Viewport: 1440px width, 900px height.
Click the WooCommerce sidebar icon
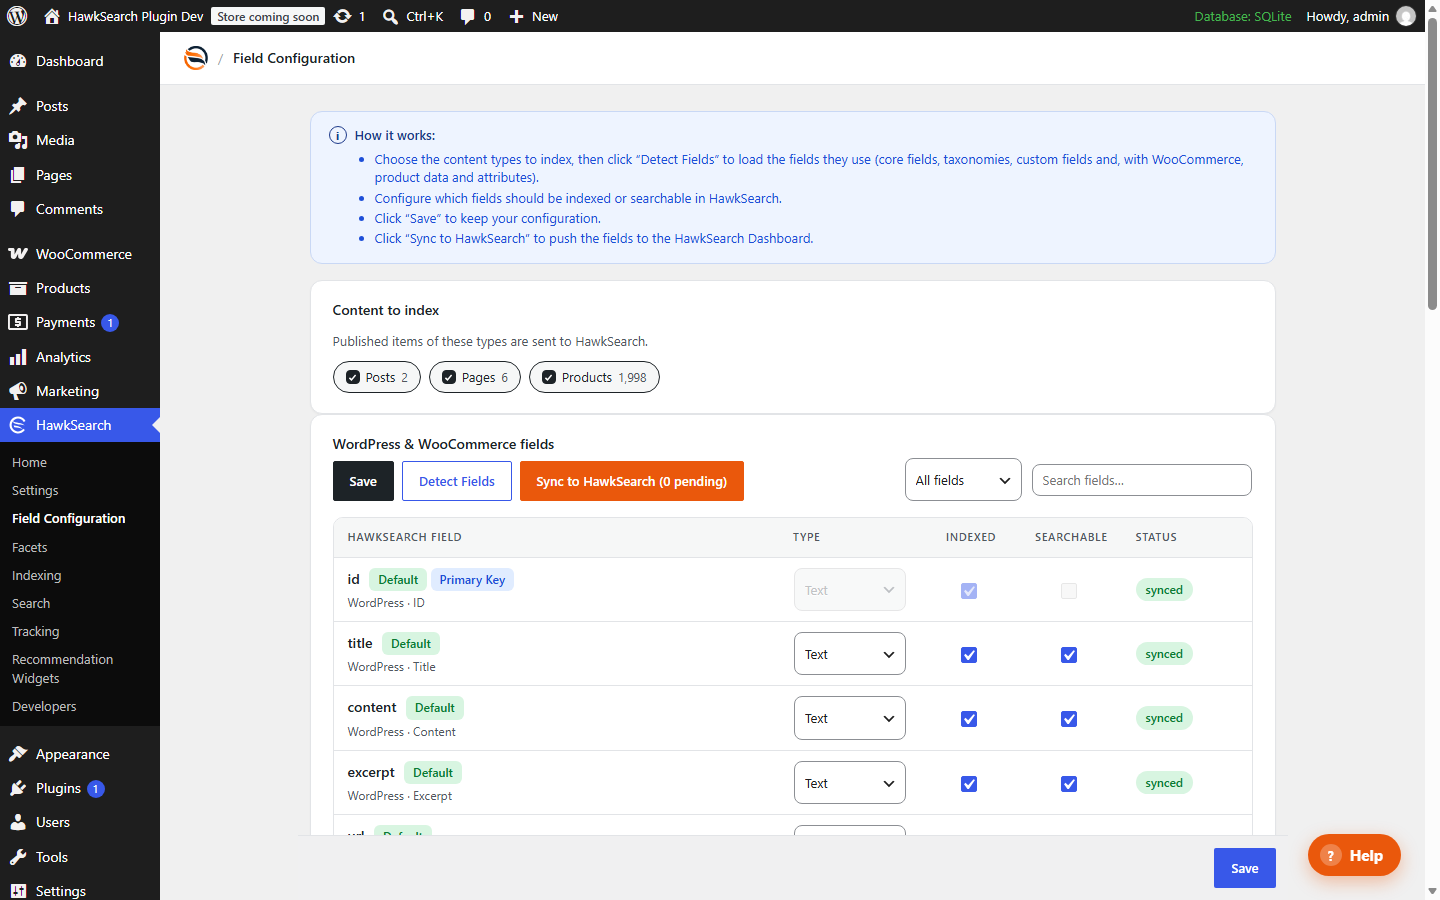coord(18,254)
